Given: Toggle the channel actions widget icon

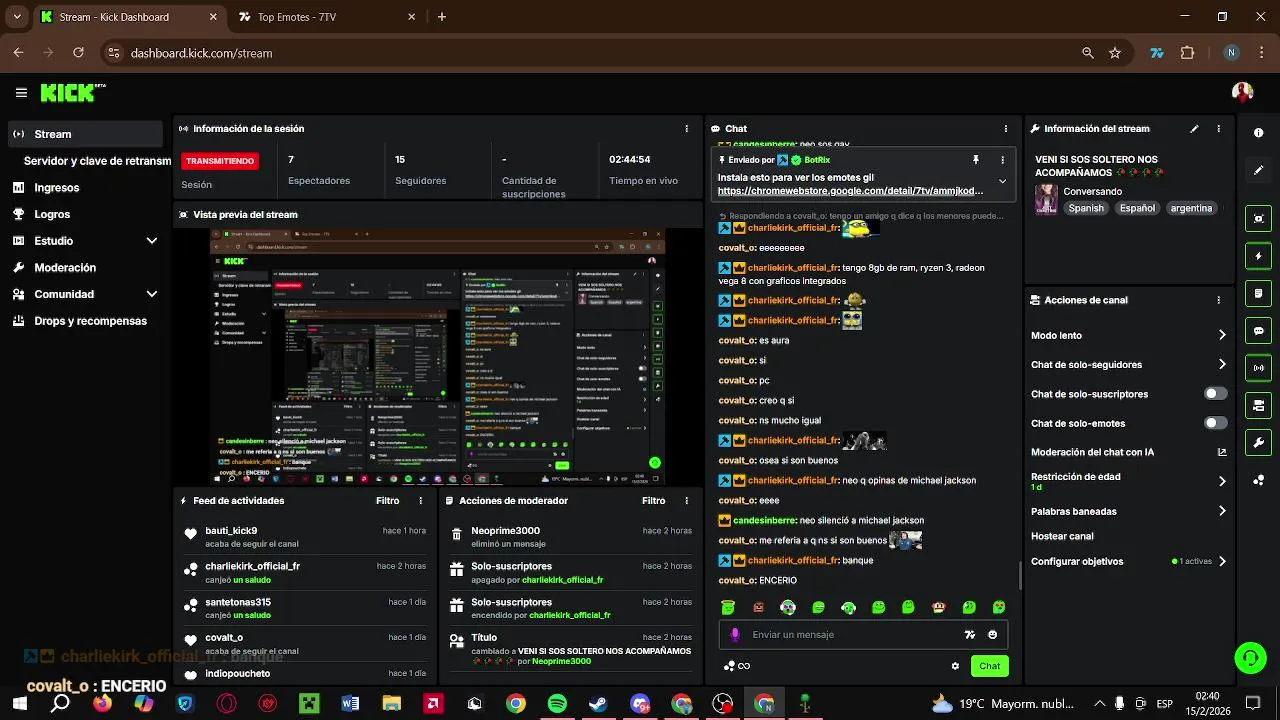Looking at the screenshot, I should (x=1258, y=405).
